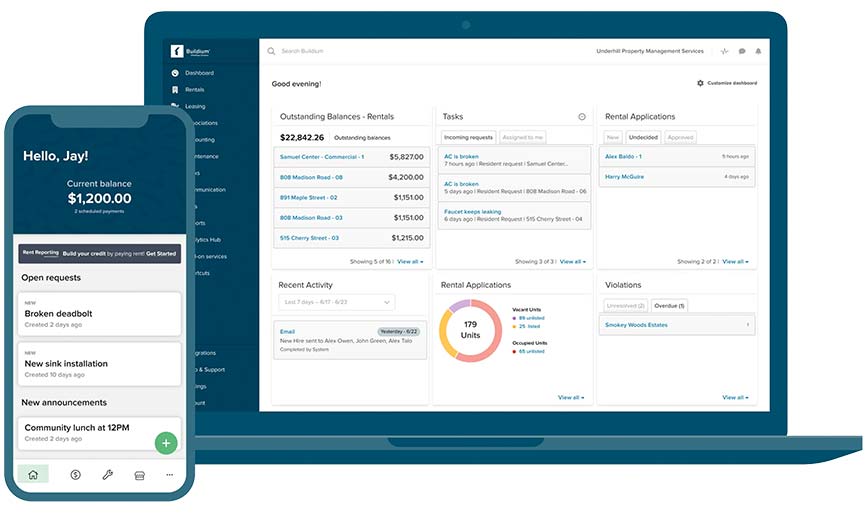This screenshot has width=867, height=513.
Task: Open the chat messages icon in the top bar
Action: [742, 51]
